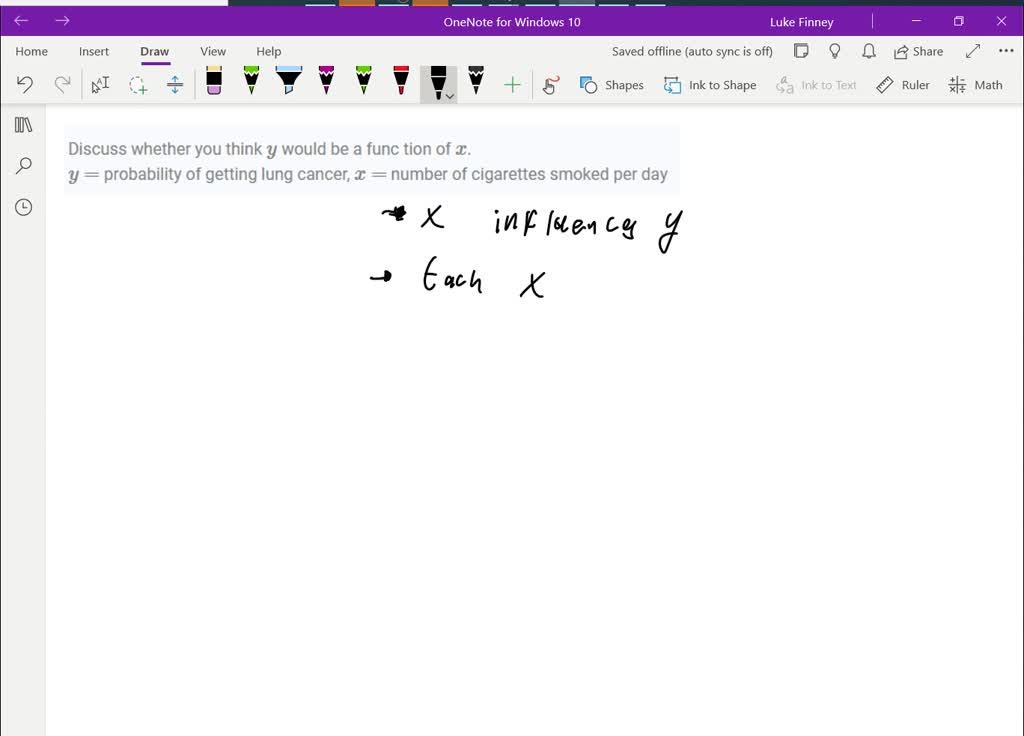The width and height of the screenshot is (1024, 736).
Task: Select the Eraser tool
Action: pyautogui.click(x=213, y=81)
